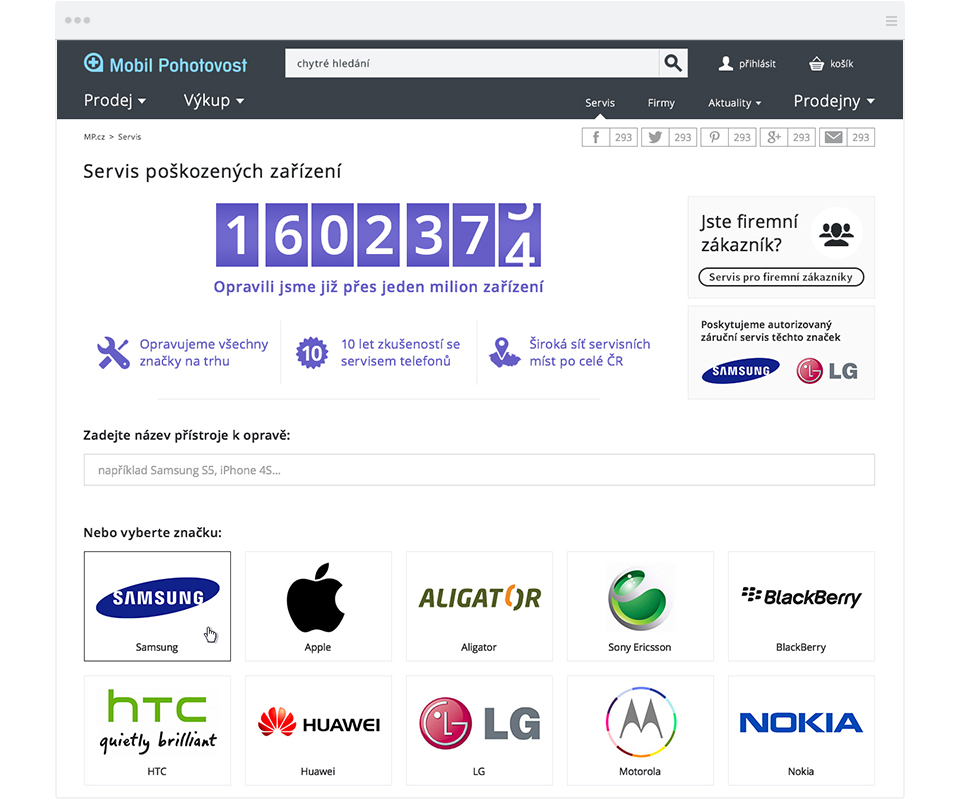Screen dimensions: 960x799
Task: Click the Pinterest share icon
Action: coord(714,137)
